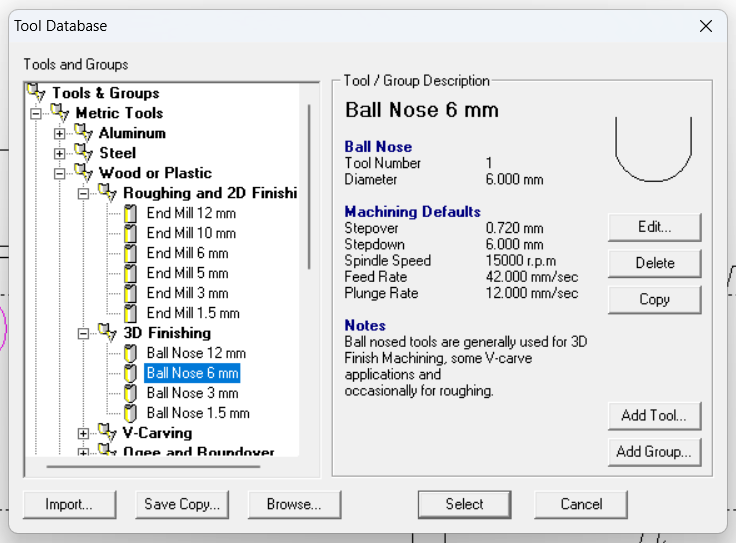Select the Metric Tools group label
Viewport: 736px width, 543px height.
[x=119, y=113]
